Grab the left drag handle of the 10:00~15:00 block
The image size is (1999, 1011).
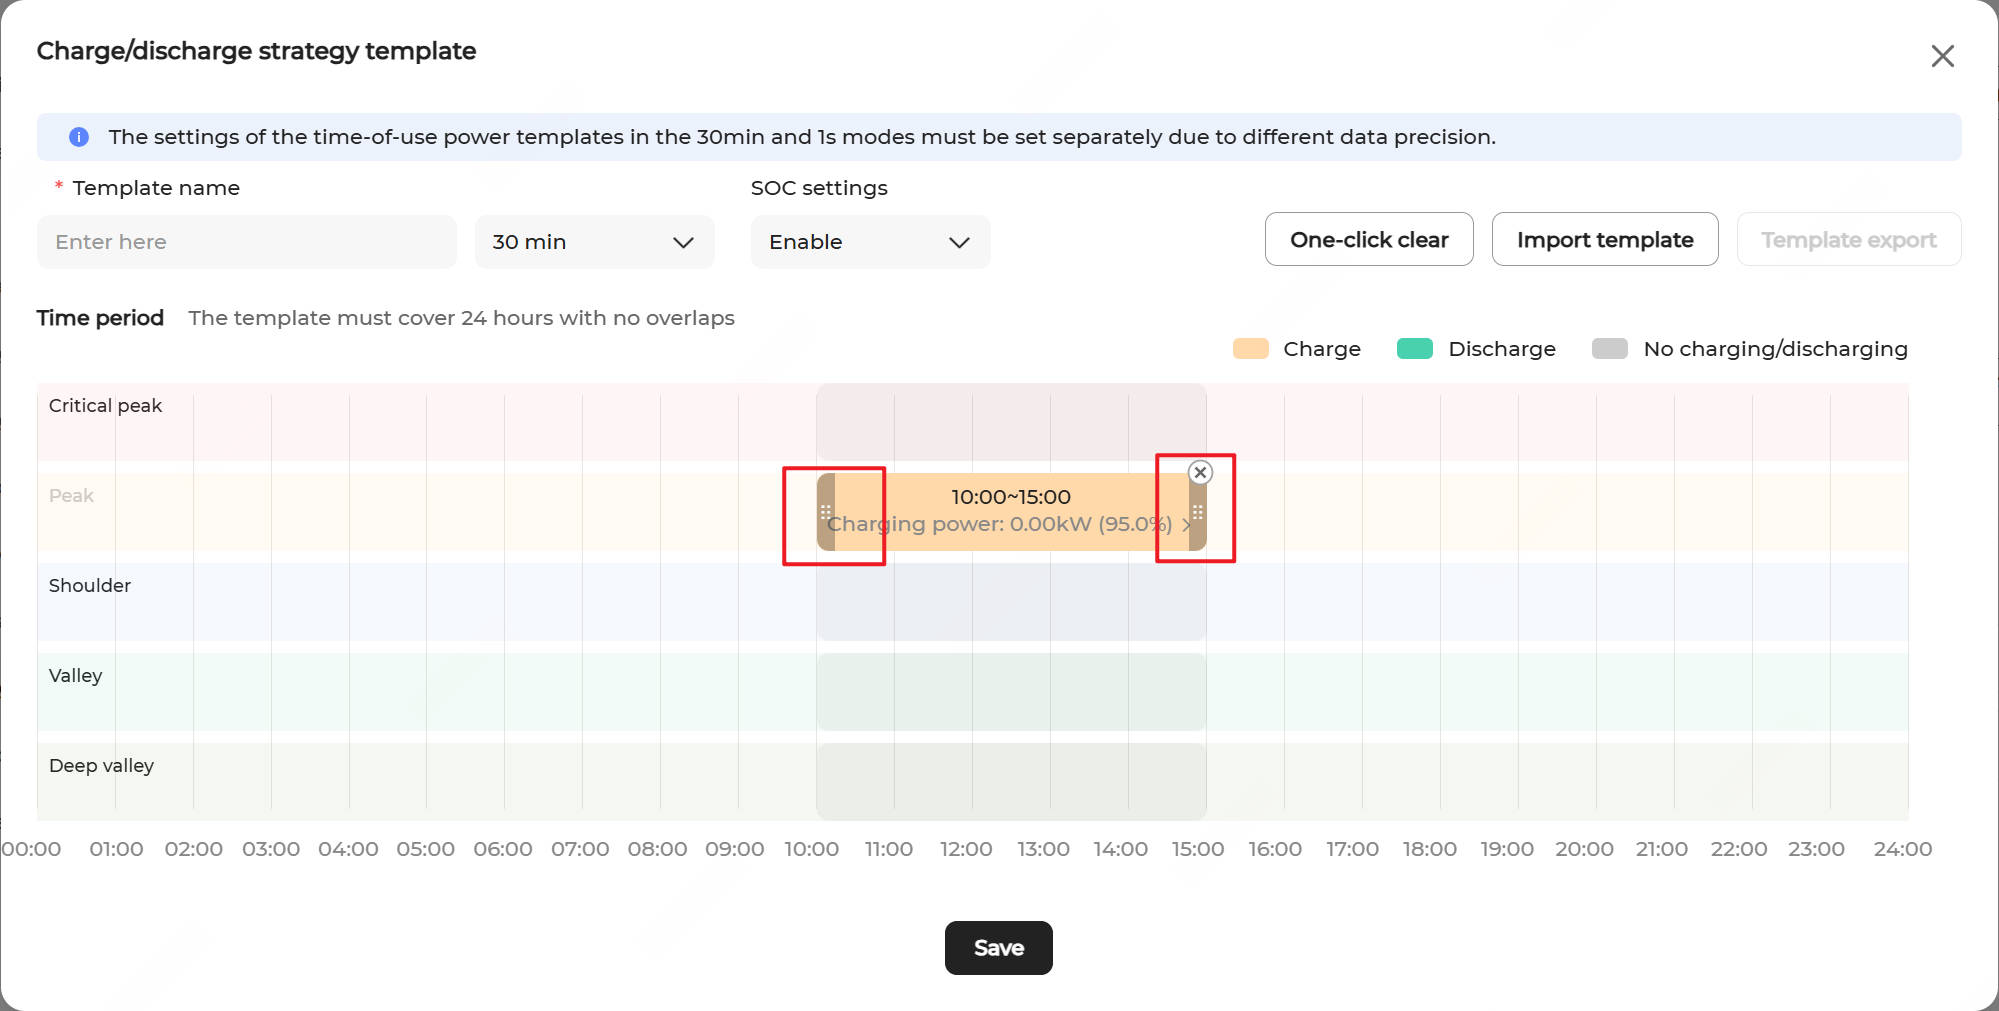tap(826, 512)
